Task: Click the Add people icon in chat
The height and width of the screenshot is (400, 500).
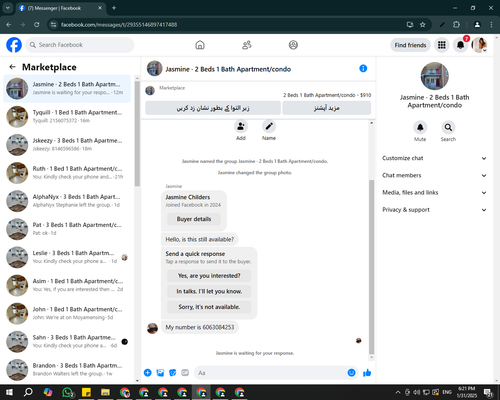Action: [x=241, y=127]
